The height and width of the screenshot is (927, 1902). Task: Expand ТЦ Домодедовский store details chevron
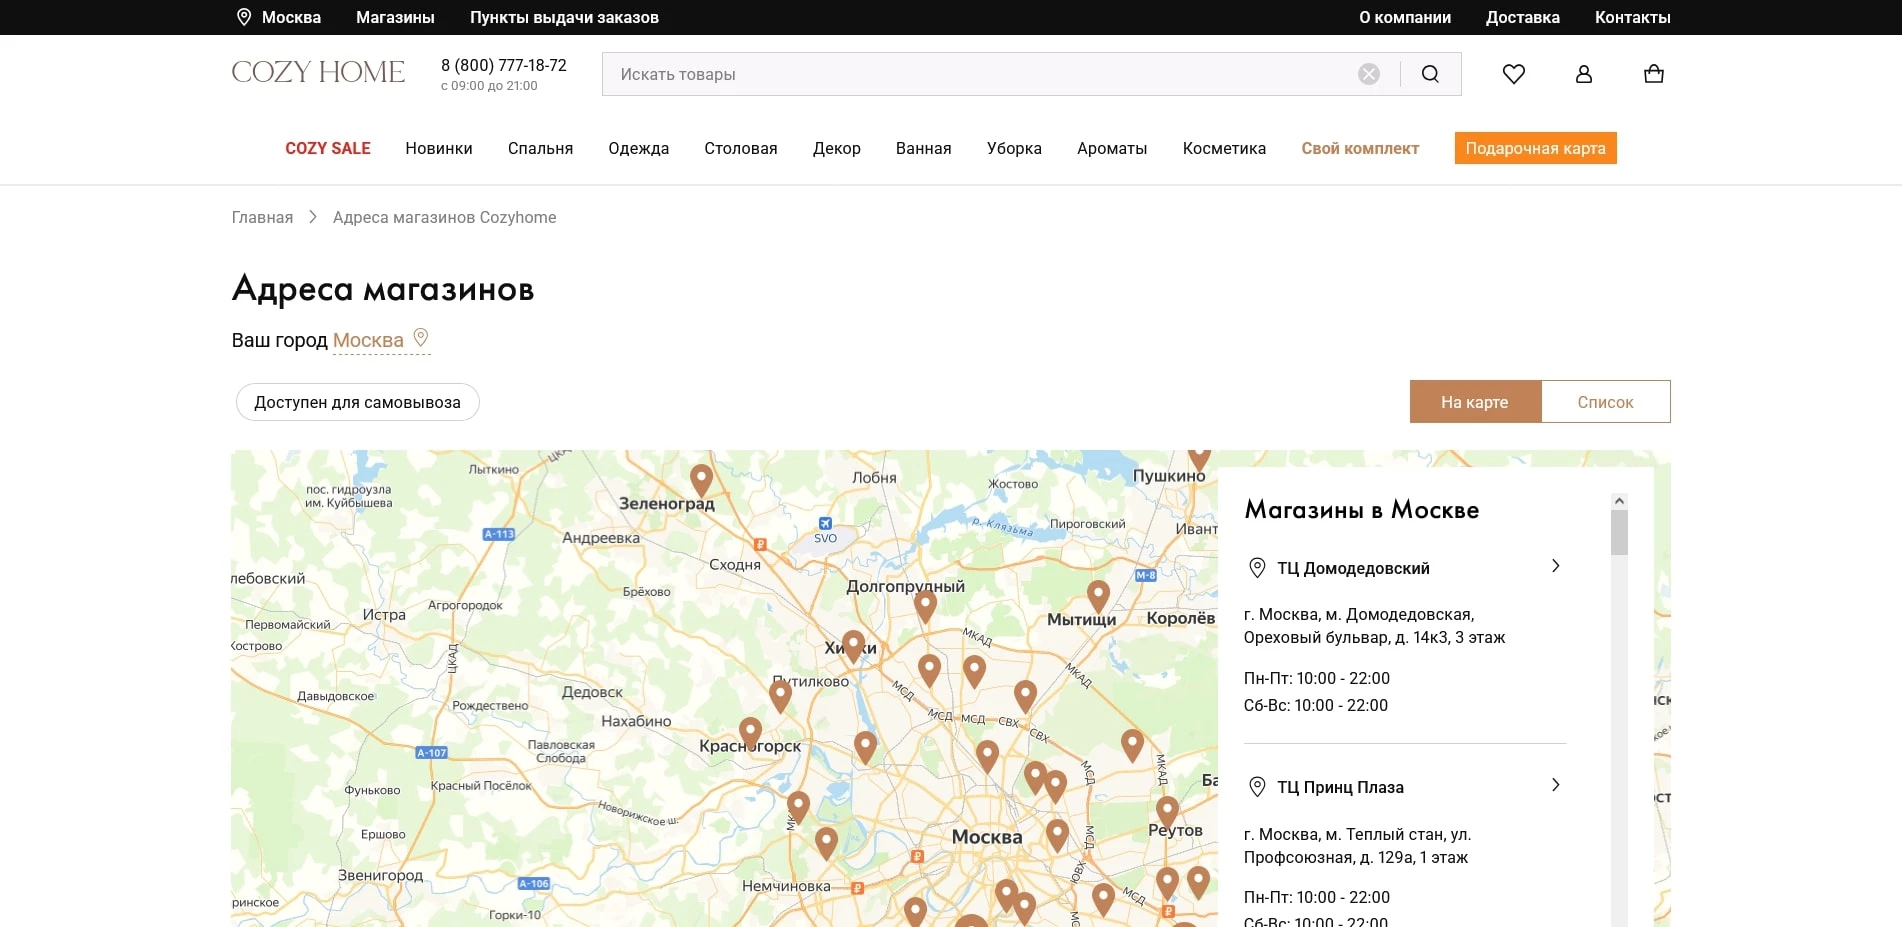(1555, 566)
